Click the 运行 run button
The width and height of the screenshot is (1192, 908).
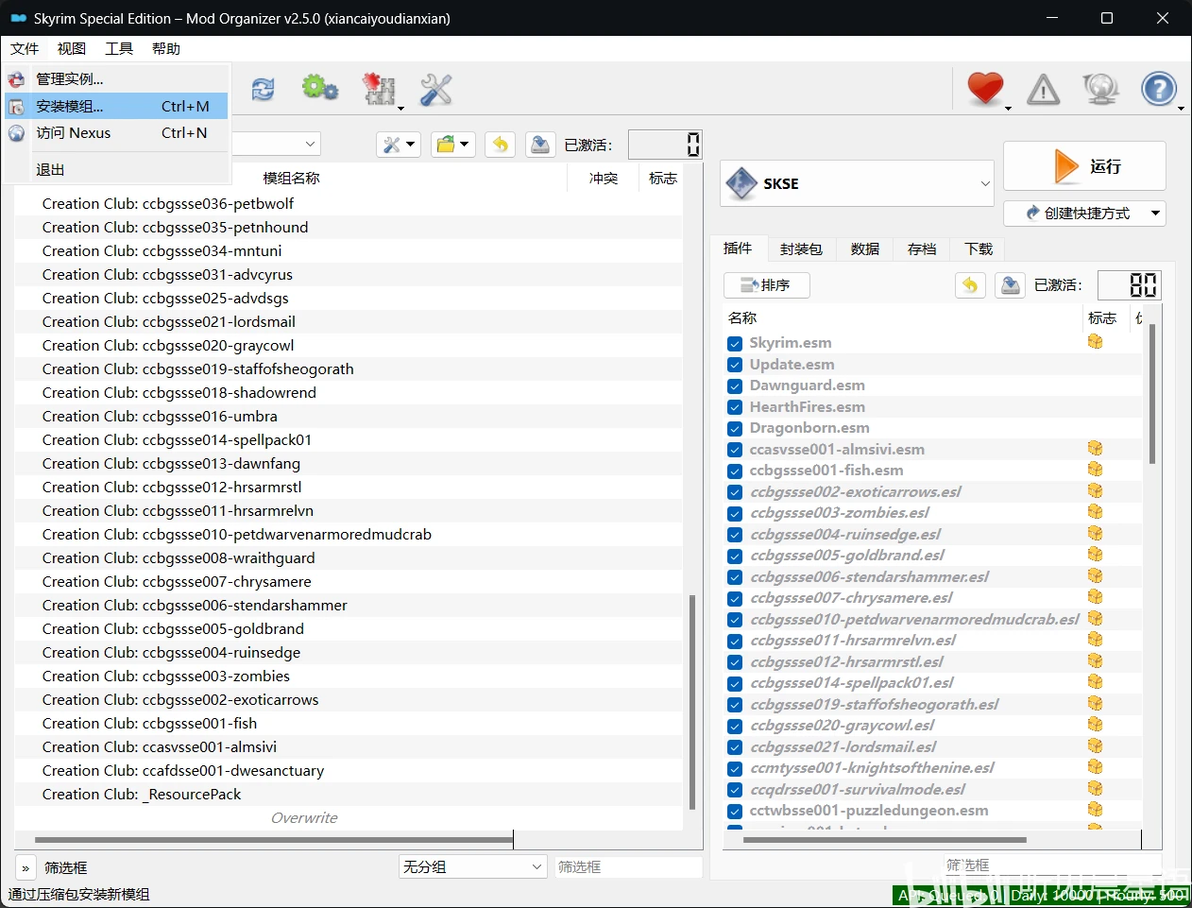click(1084, 166)
